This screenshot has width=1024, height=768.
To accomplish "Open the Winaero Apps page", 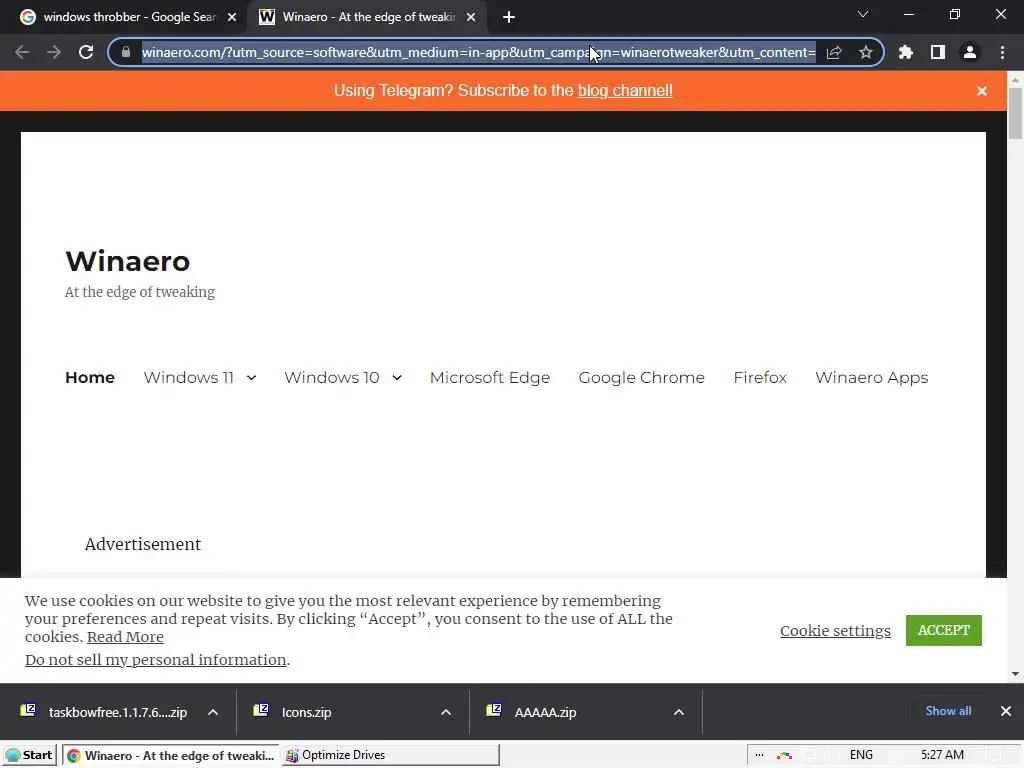I will 872,377.
